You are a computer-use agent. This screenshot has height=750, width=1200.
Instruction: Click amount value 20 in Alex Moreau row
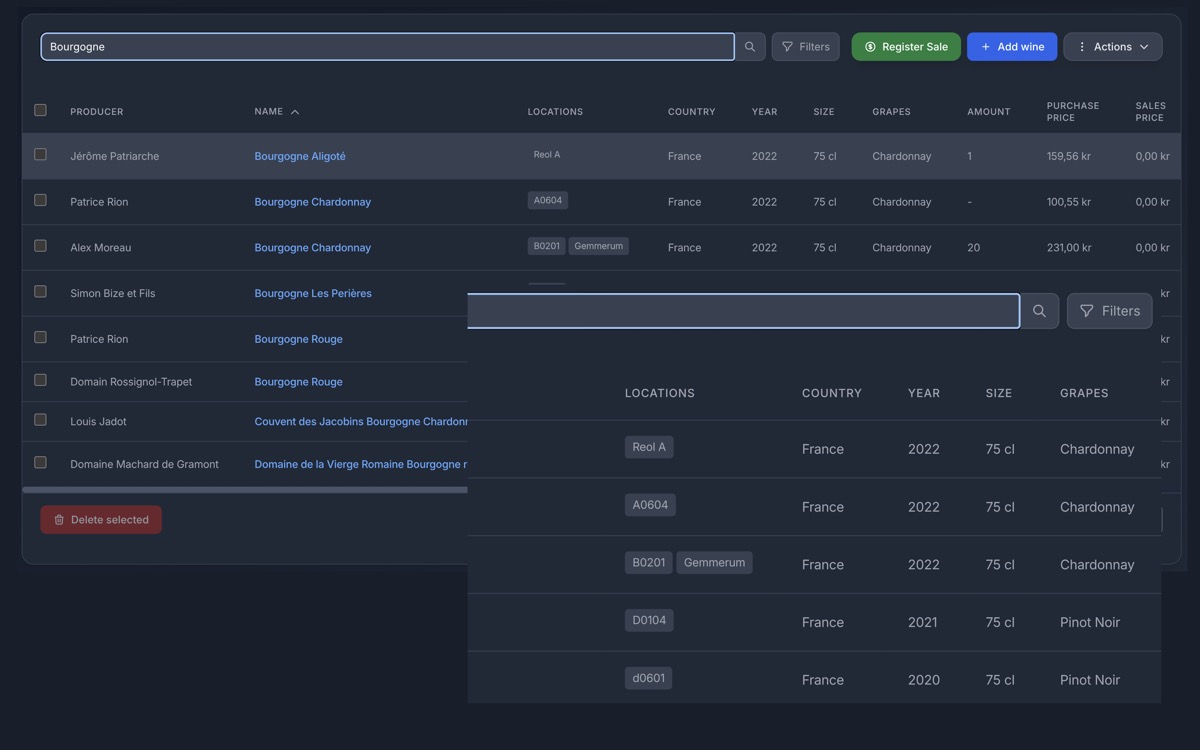973,248
